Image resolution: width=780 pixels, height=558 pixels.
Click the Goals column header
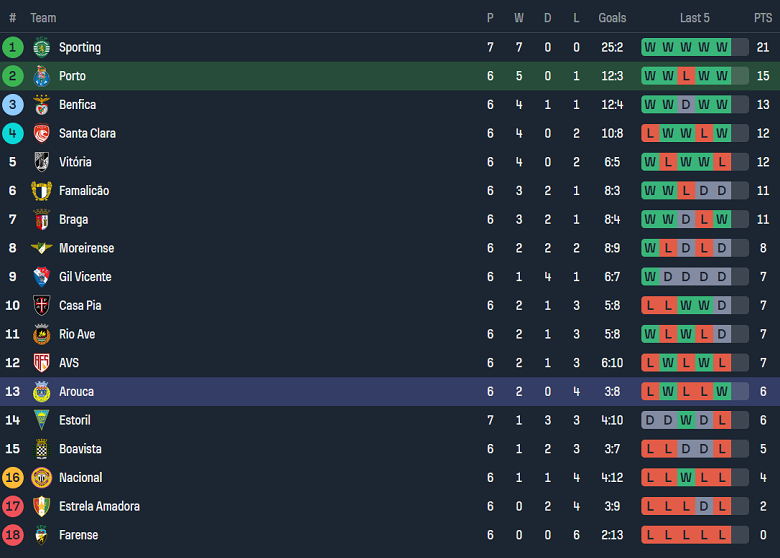[612, 18]
